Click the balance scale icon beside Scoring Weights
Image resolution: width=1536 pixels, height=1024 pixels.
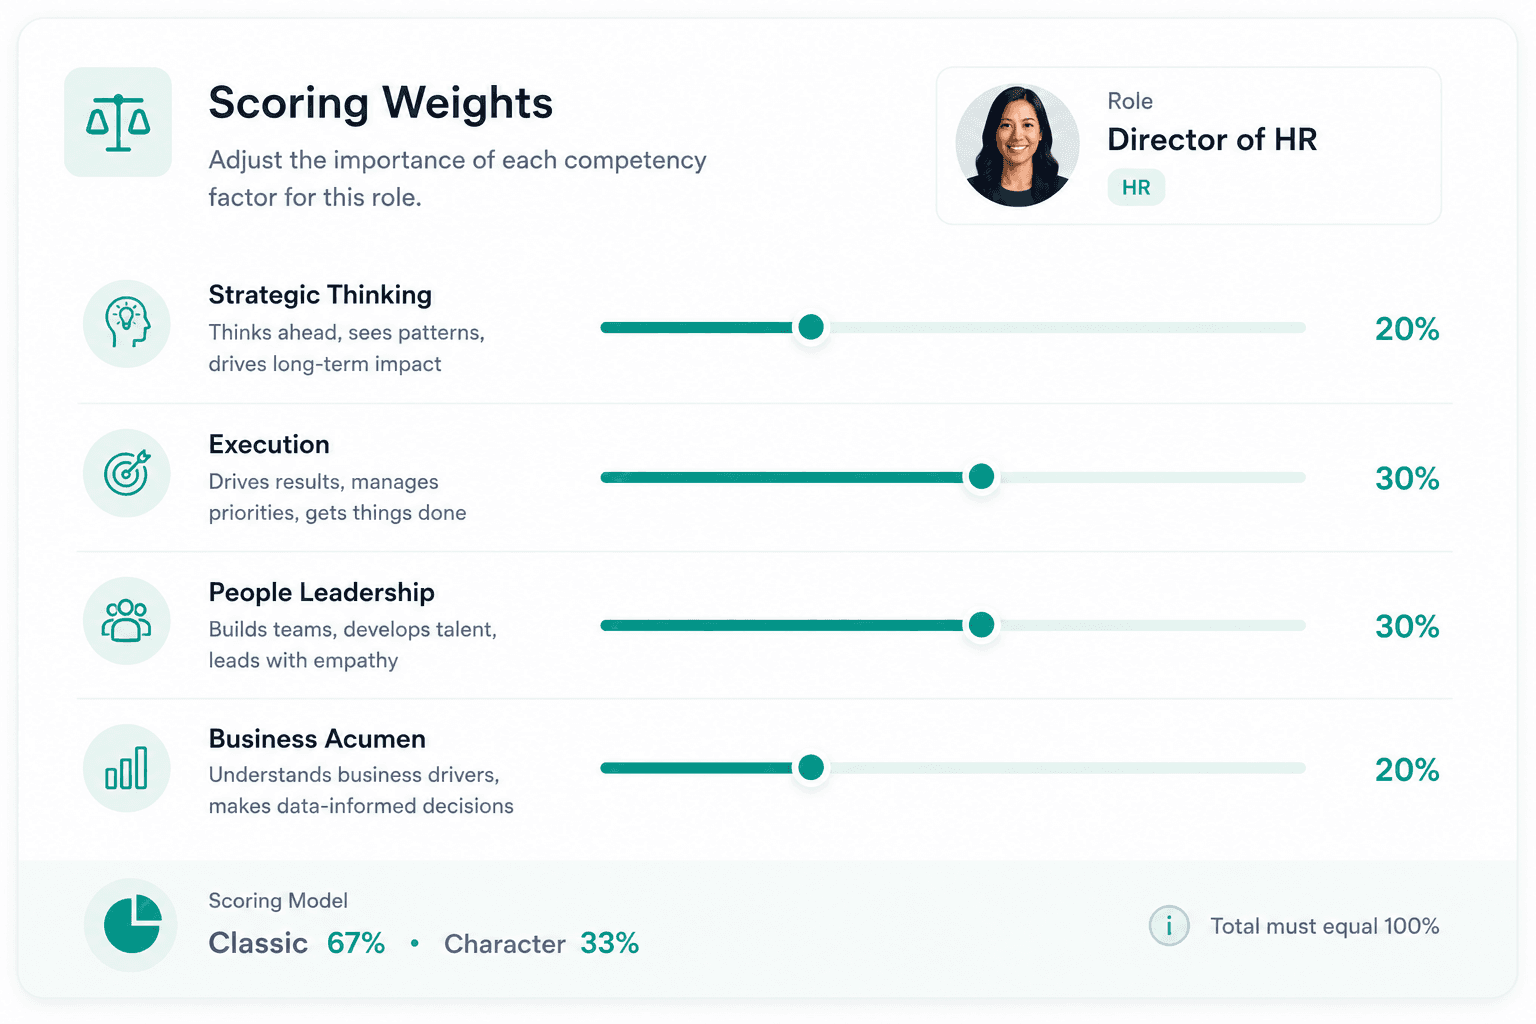click(x=118, y=122)
